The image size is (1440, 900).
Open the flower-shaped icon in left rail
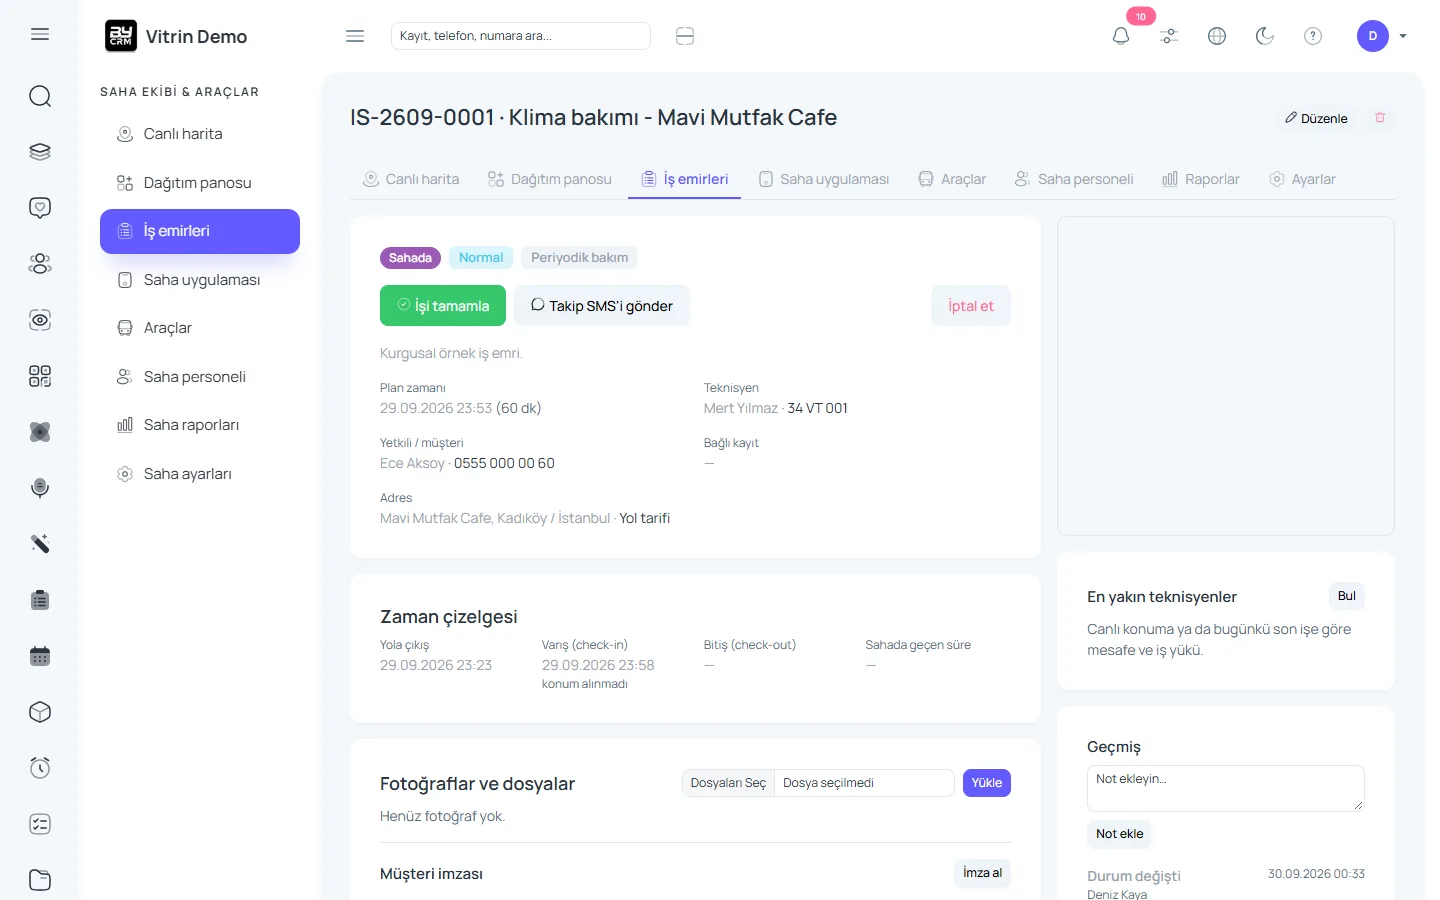[x=40, y=432]
